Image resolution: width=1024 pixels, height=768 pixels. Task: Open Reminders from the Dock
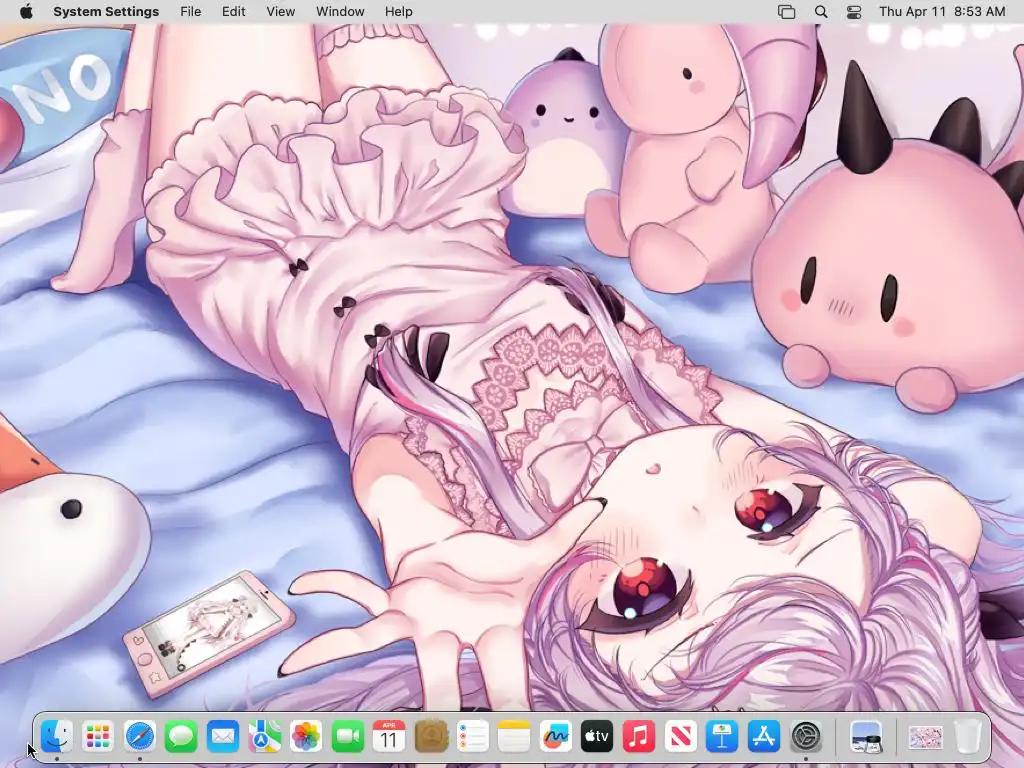click(x=472, y=737)
